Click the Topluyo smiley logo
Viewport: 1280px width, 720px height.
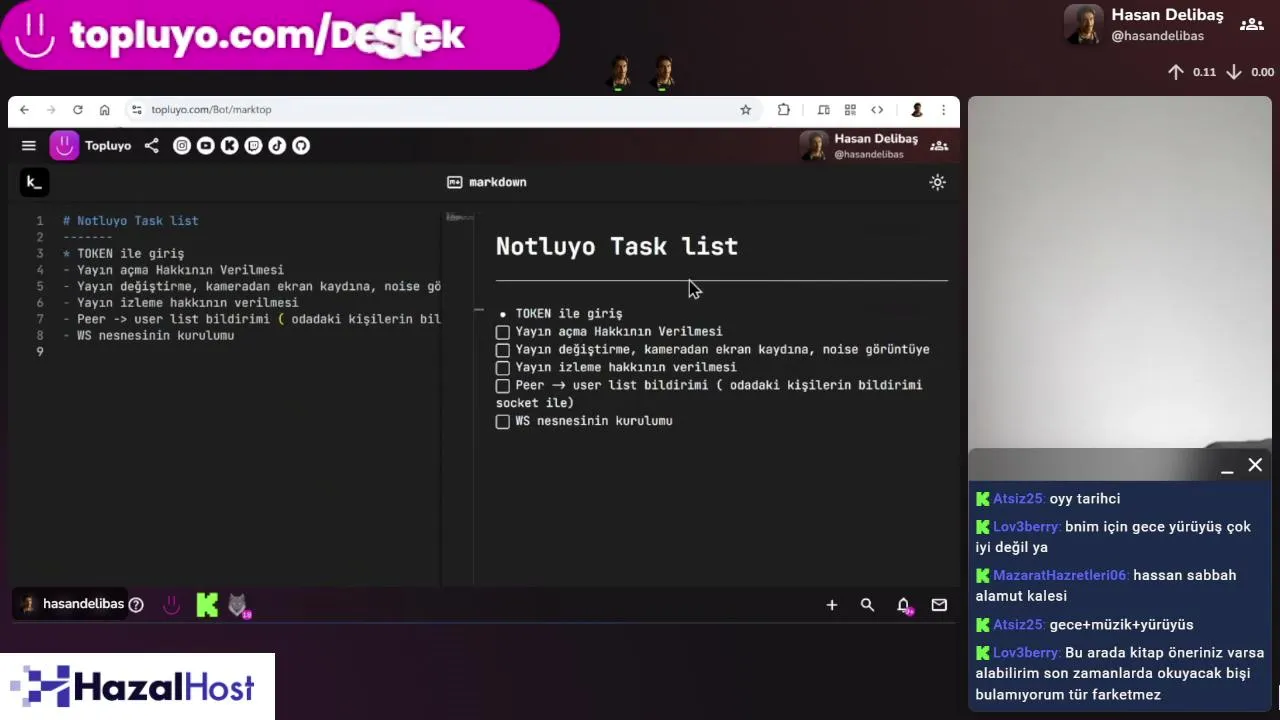pyautogui.click(x=65, y=146)
